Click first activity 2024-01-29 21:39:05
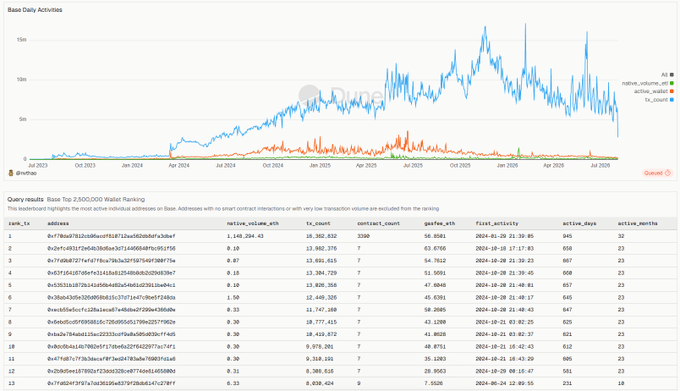680x391 pixels. coord(504,236)
